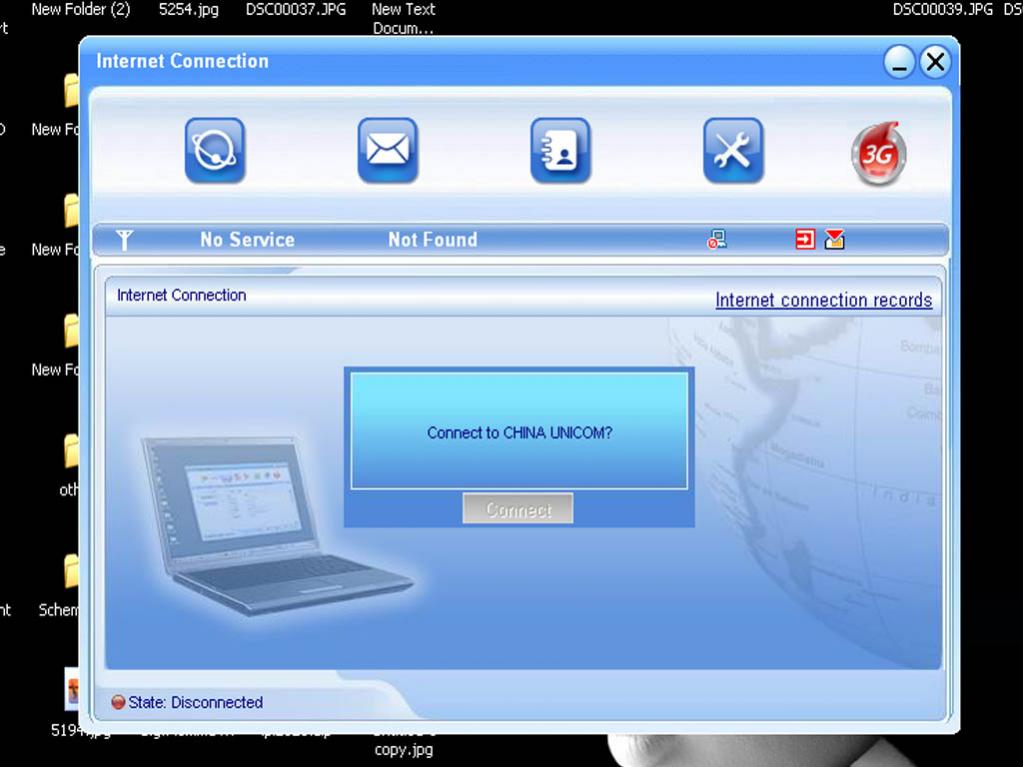
Task: Open the SMS envelope icon
Action: (388, 150)
